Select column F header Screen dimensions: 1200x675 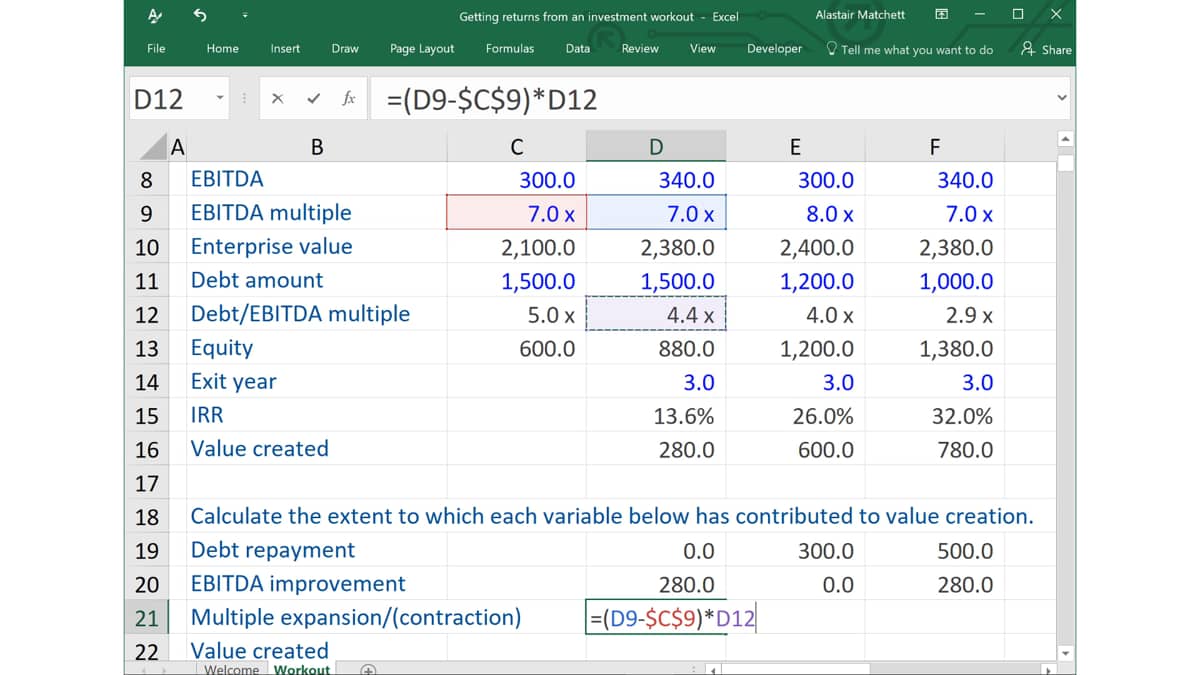point(934,147)
